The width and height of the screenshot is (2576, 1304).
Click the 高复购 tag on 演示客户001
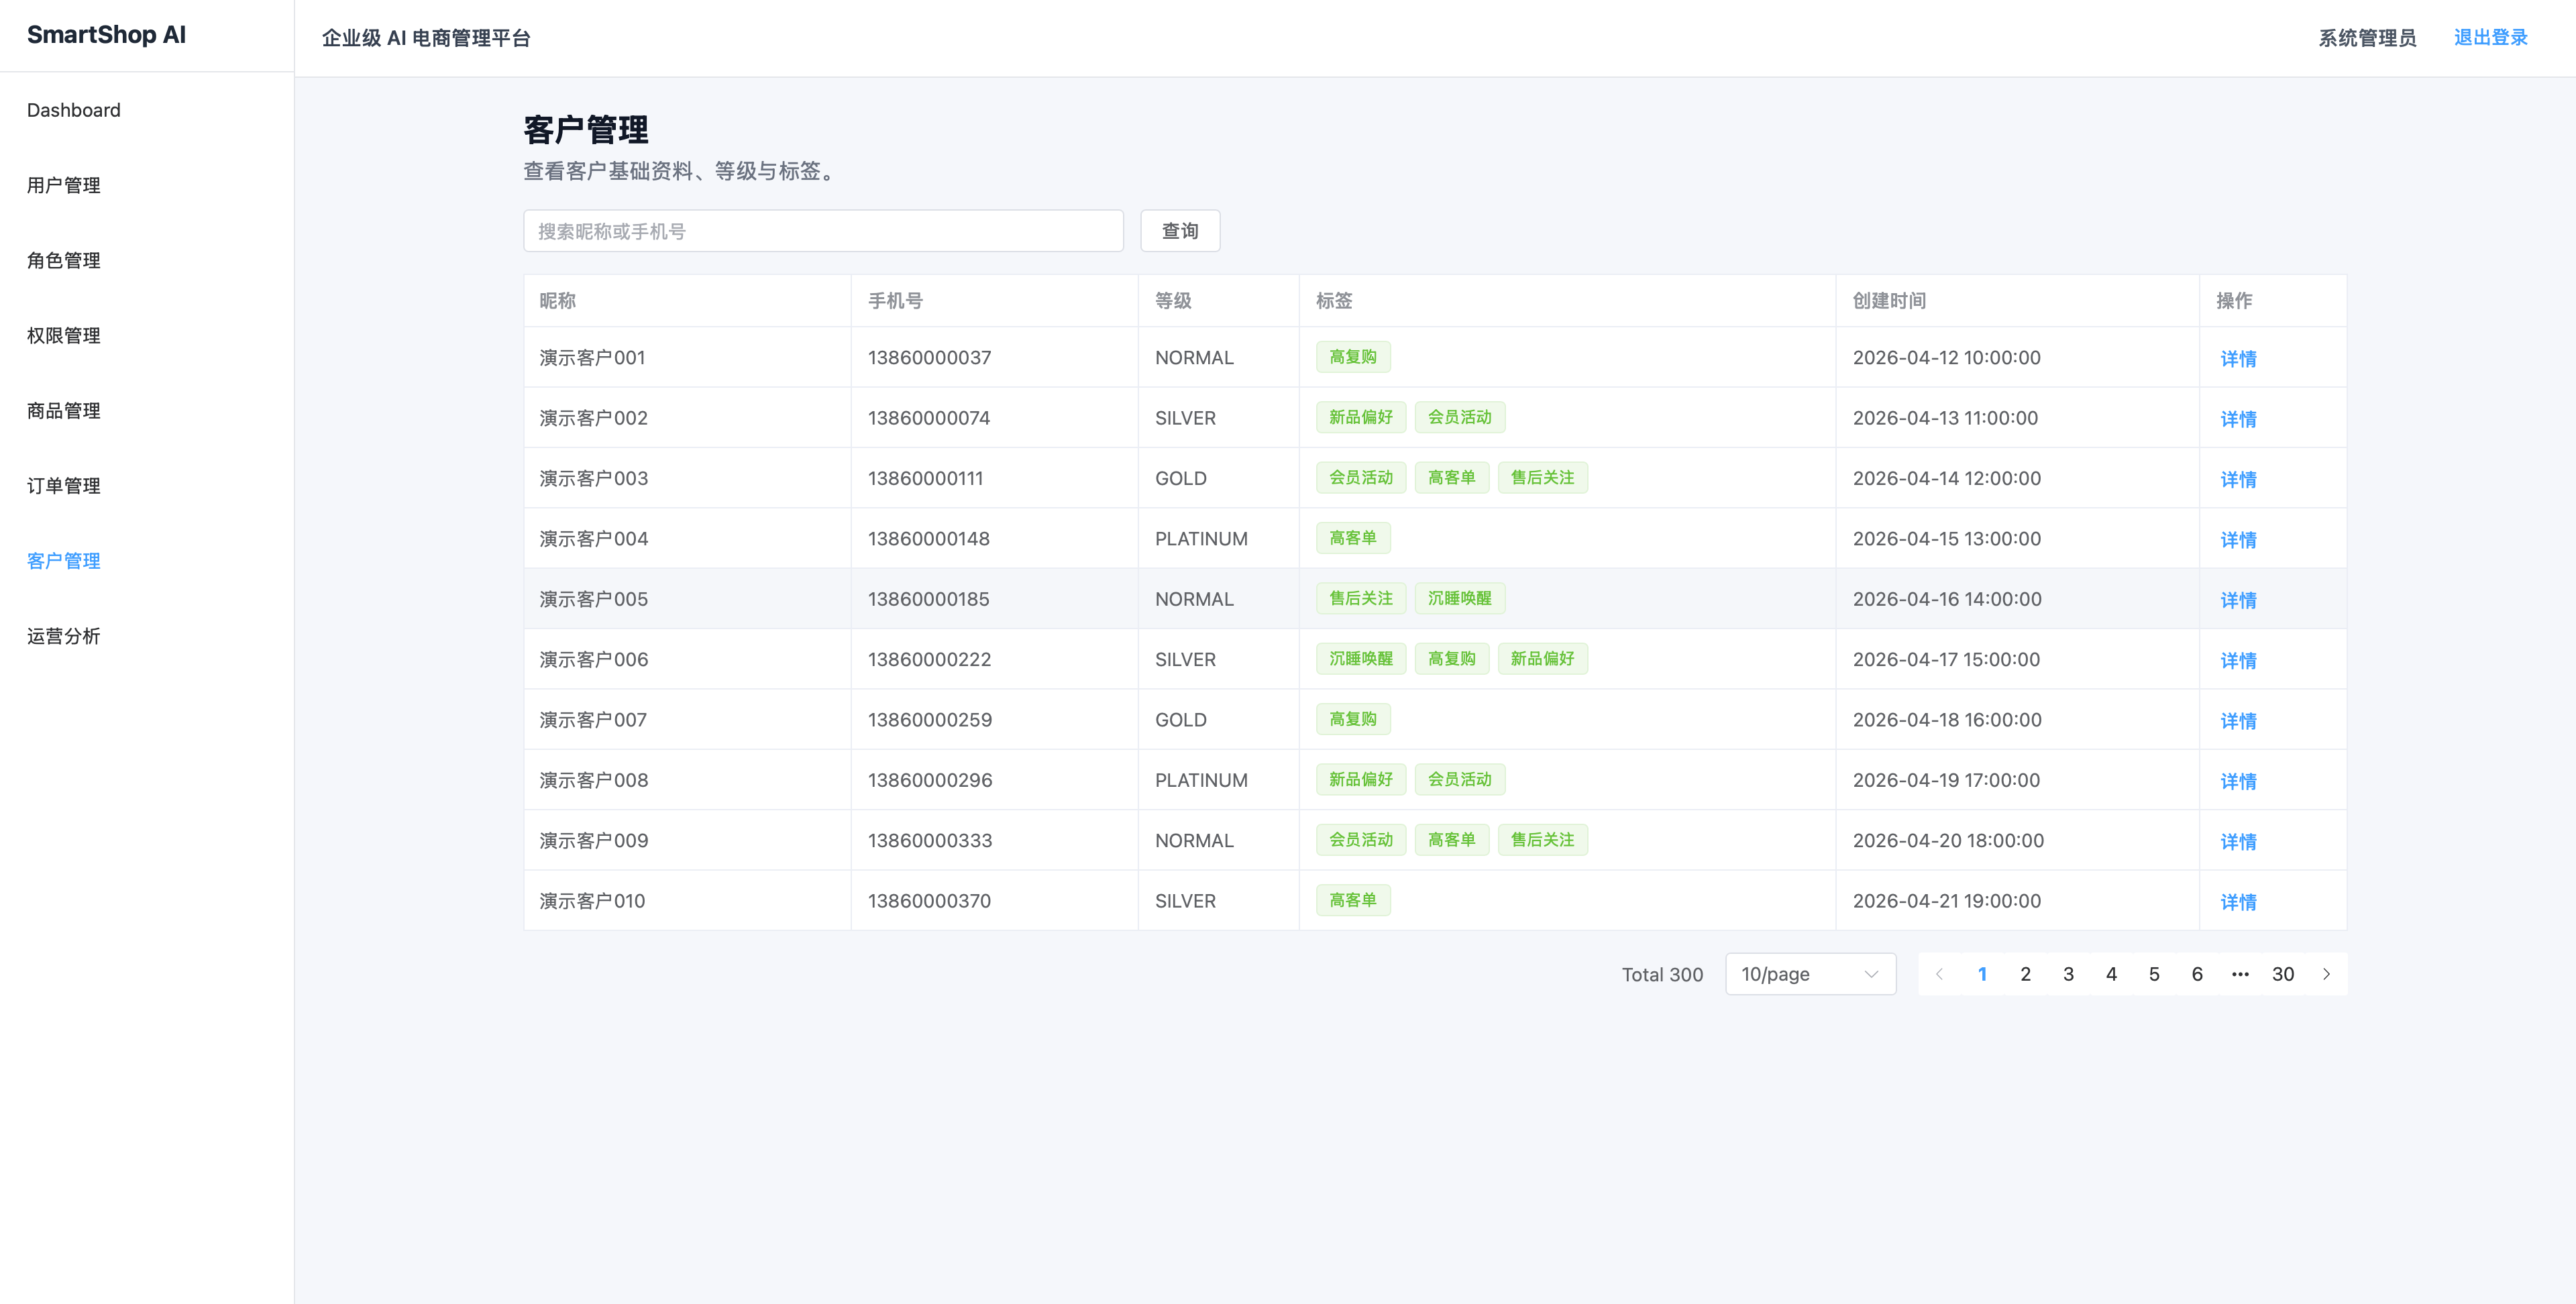pyautogui.click(x=1353, y=357)
